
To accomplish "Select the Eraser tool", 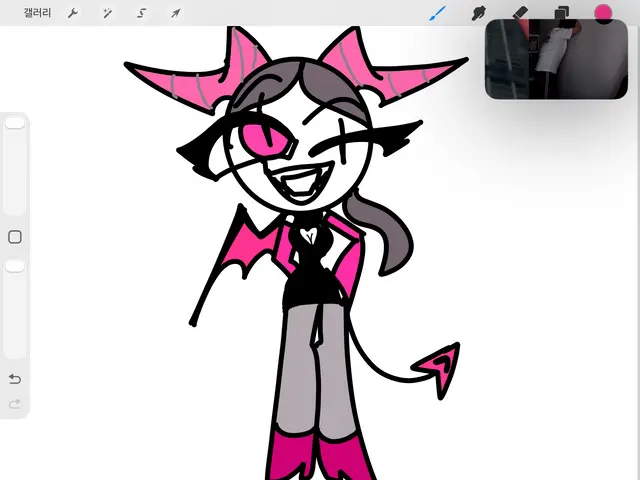I will pos(520,12).
